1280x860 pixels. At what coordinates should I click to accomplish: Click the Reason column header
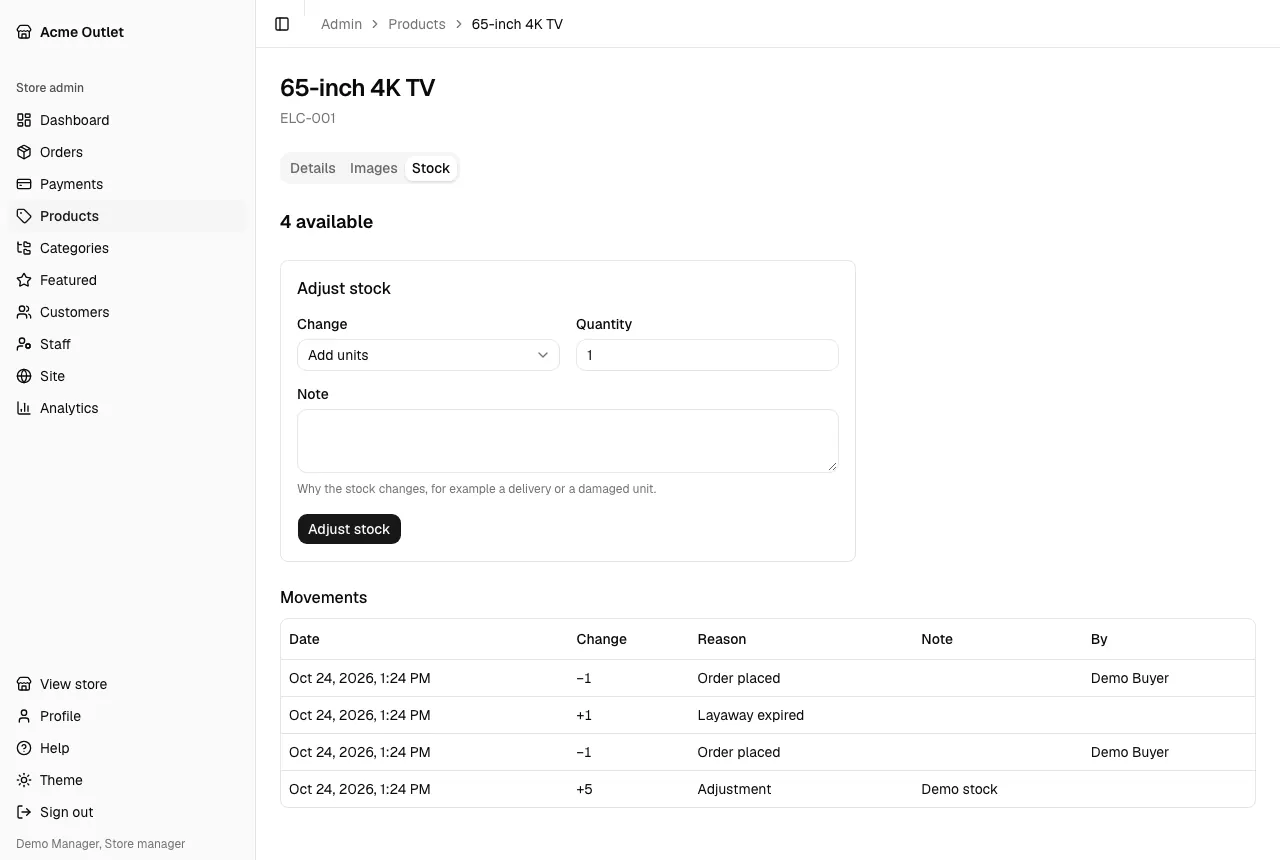[x=721, y=639]
